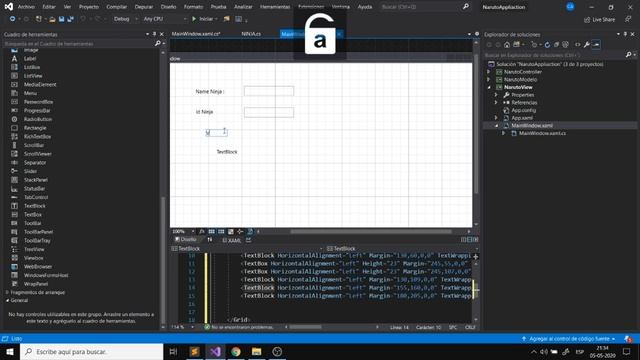Open Chrome from the taskbar

(x=236, y=351)
